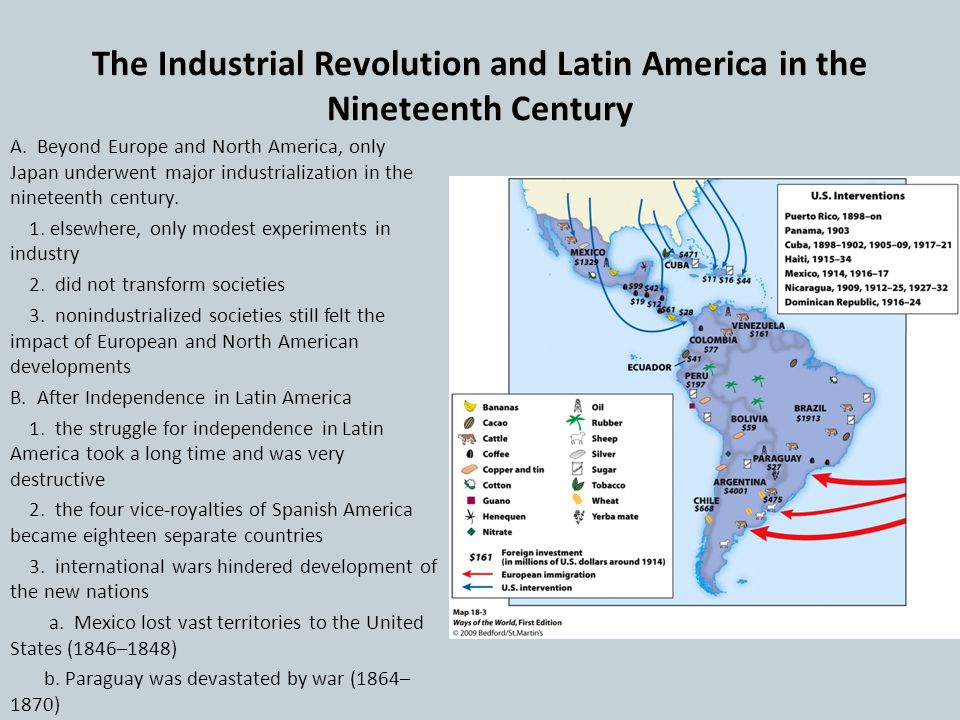Click the tobacco leaf icon beside Cuba on map
Screen dimensions: 960x720
point(667,253)
